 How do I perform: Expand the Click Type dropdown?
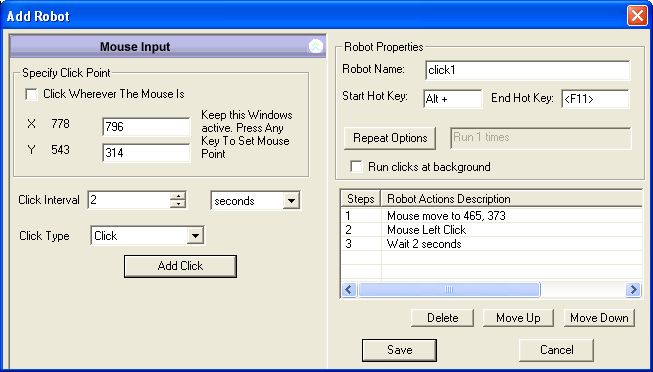pyautogui.click(x=195, y=236)
